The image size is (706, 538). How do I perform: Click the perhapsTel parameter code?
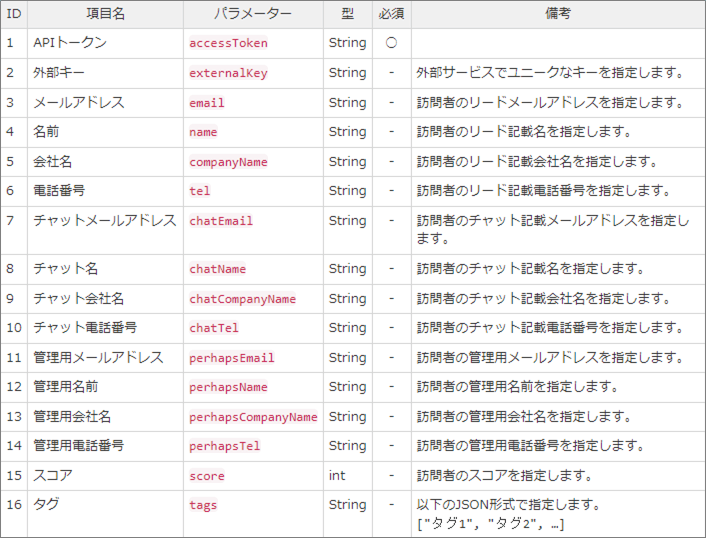click(225, 446)
